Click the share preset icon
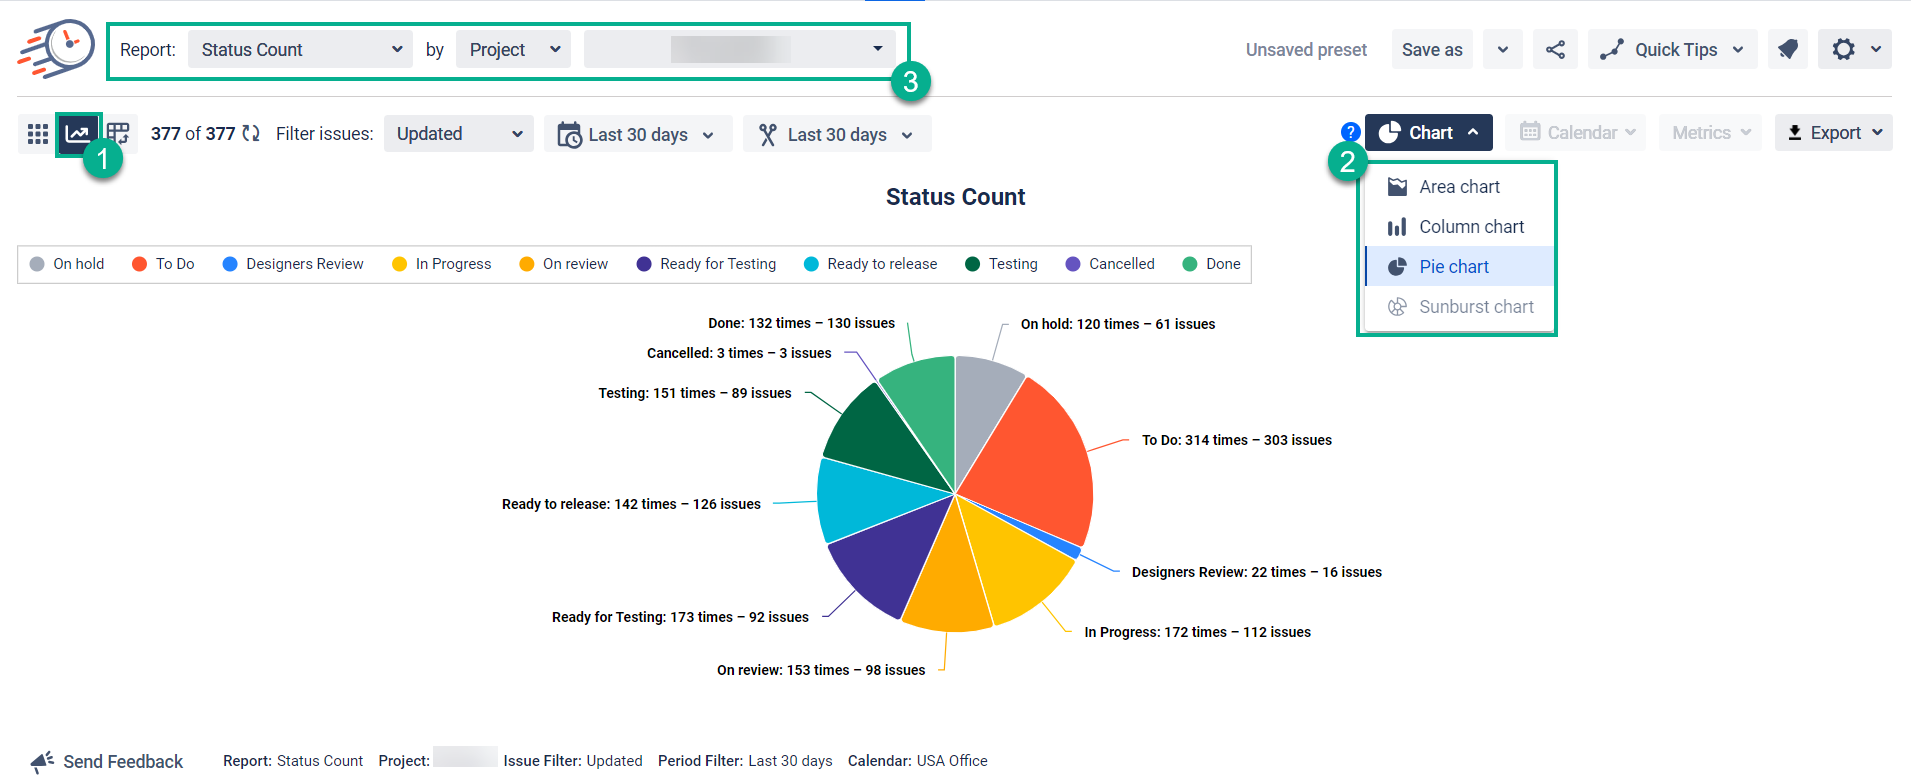The width and height of the screenshot is (1911, 775). [1555, 49]
